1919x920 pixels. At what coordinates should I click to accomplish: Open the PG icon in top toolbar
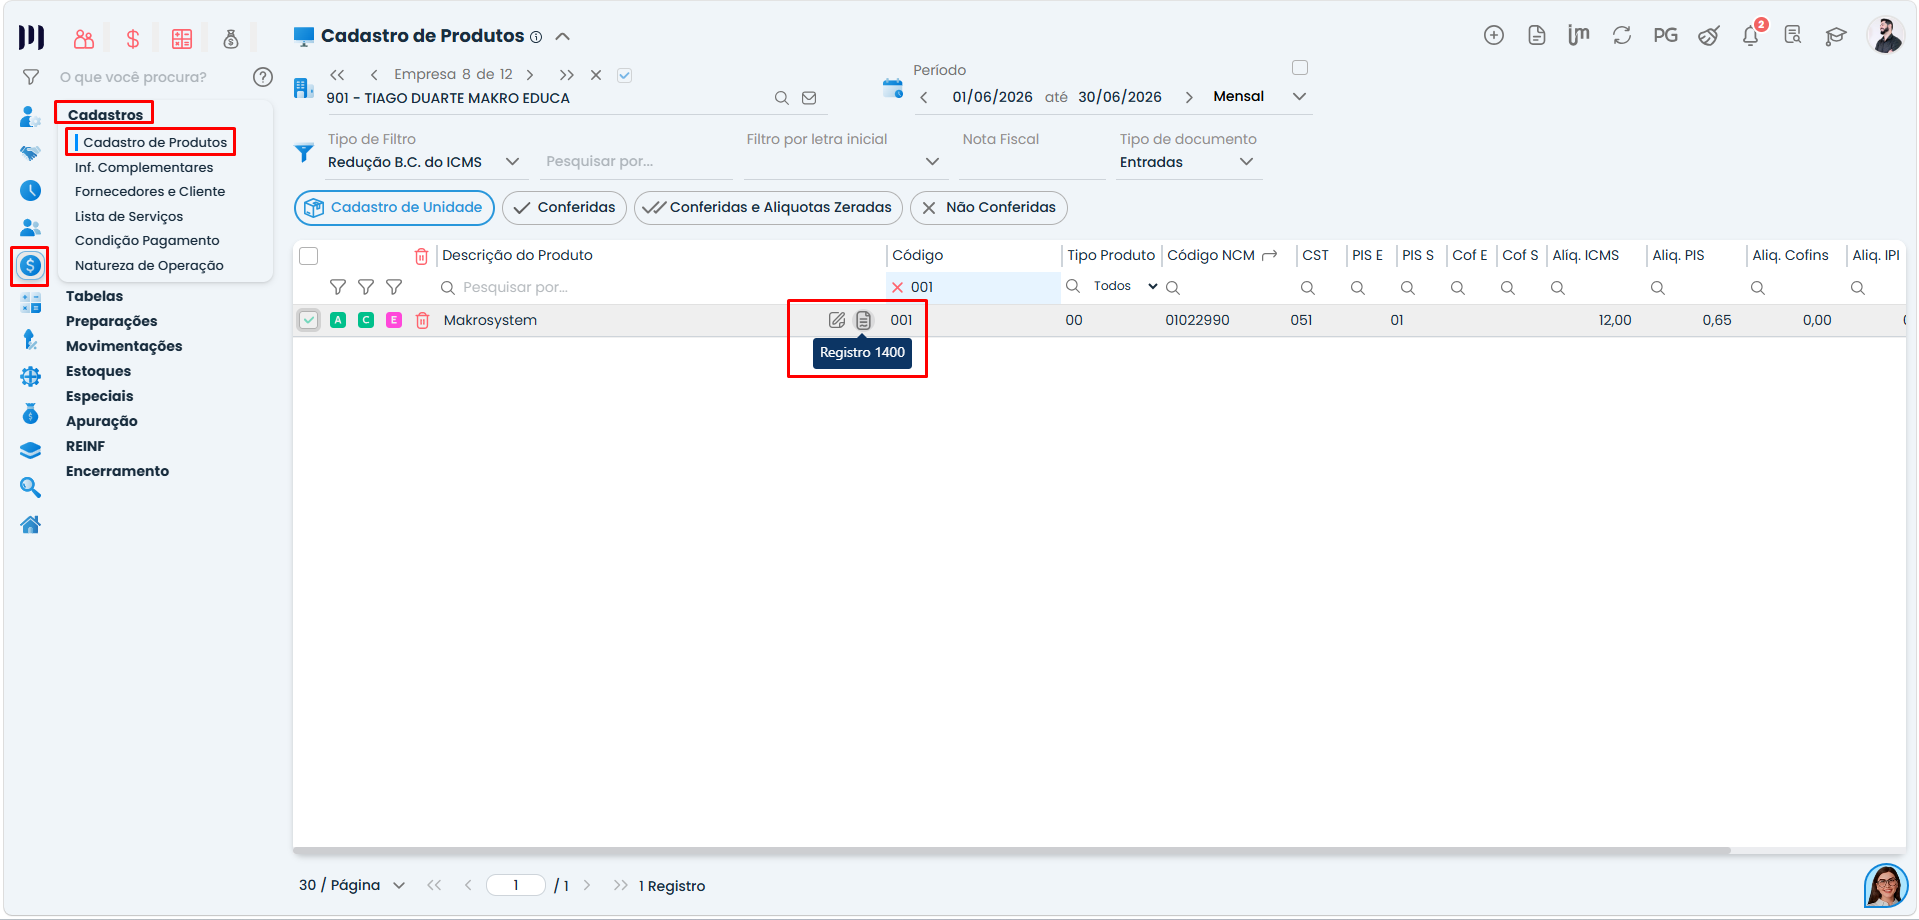click(x=1665, y=36)
